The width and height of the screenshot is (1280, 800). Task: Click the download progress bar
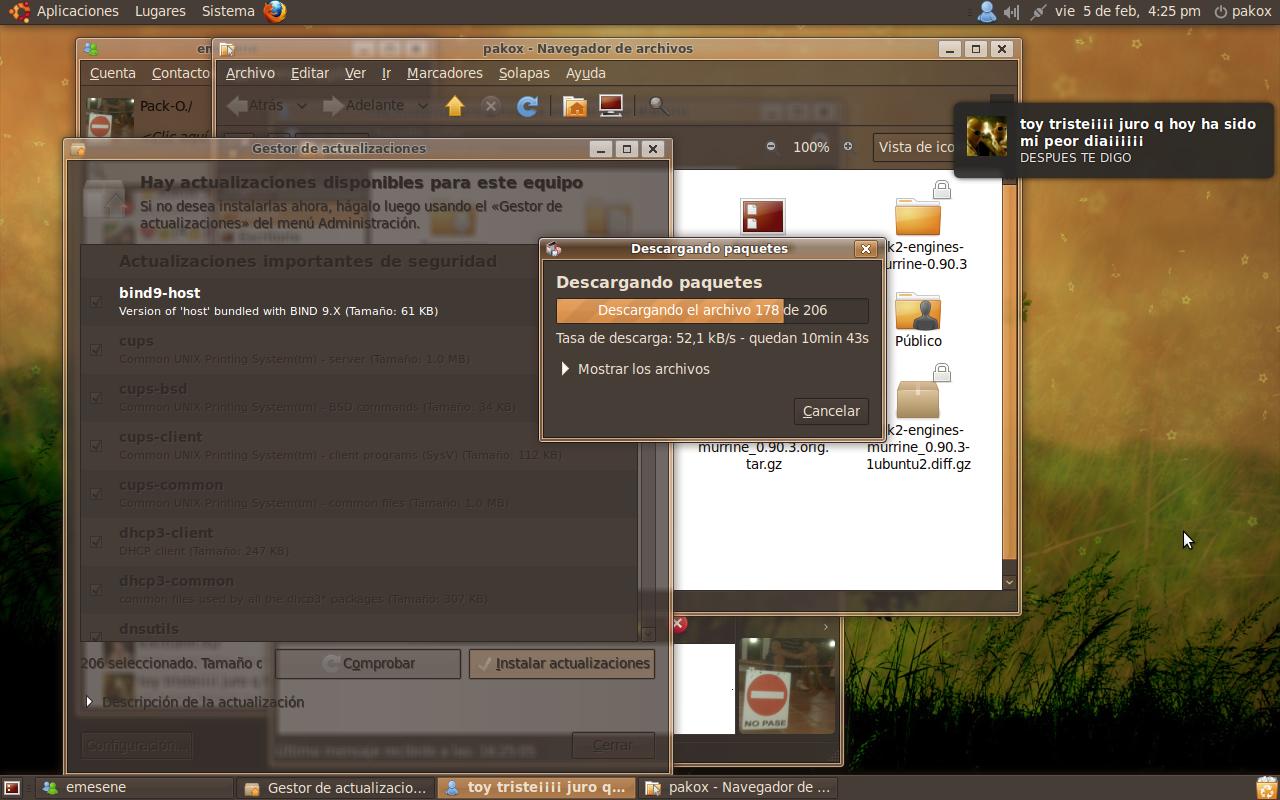(x=712, y=310)
